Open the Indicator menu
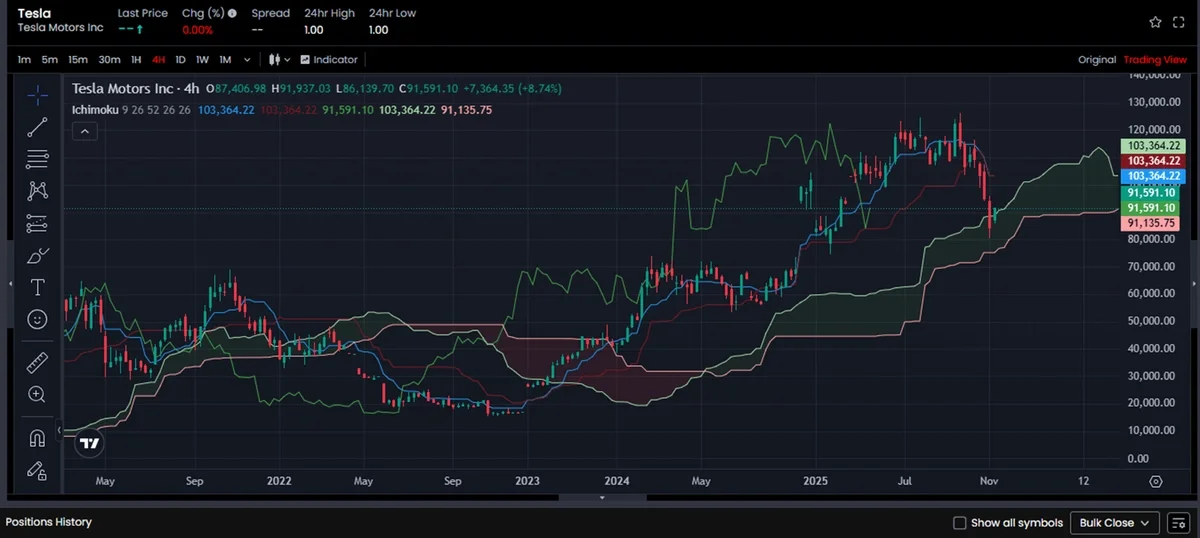The height and width of the screenshot is (538, 1200). (x=328, y=60)
